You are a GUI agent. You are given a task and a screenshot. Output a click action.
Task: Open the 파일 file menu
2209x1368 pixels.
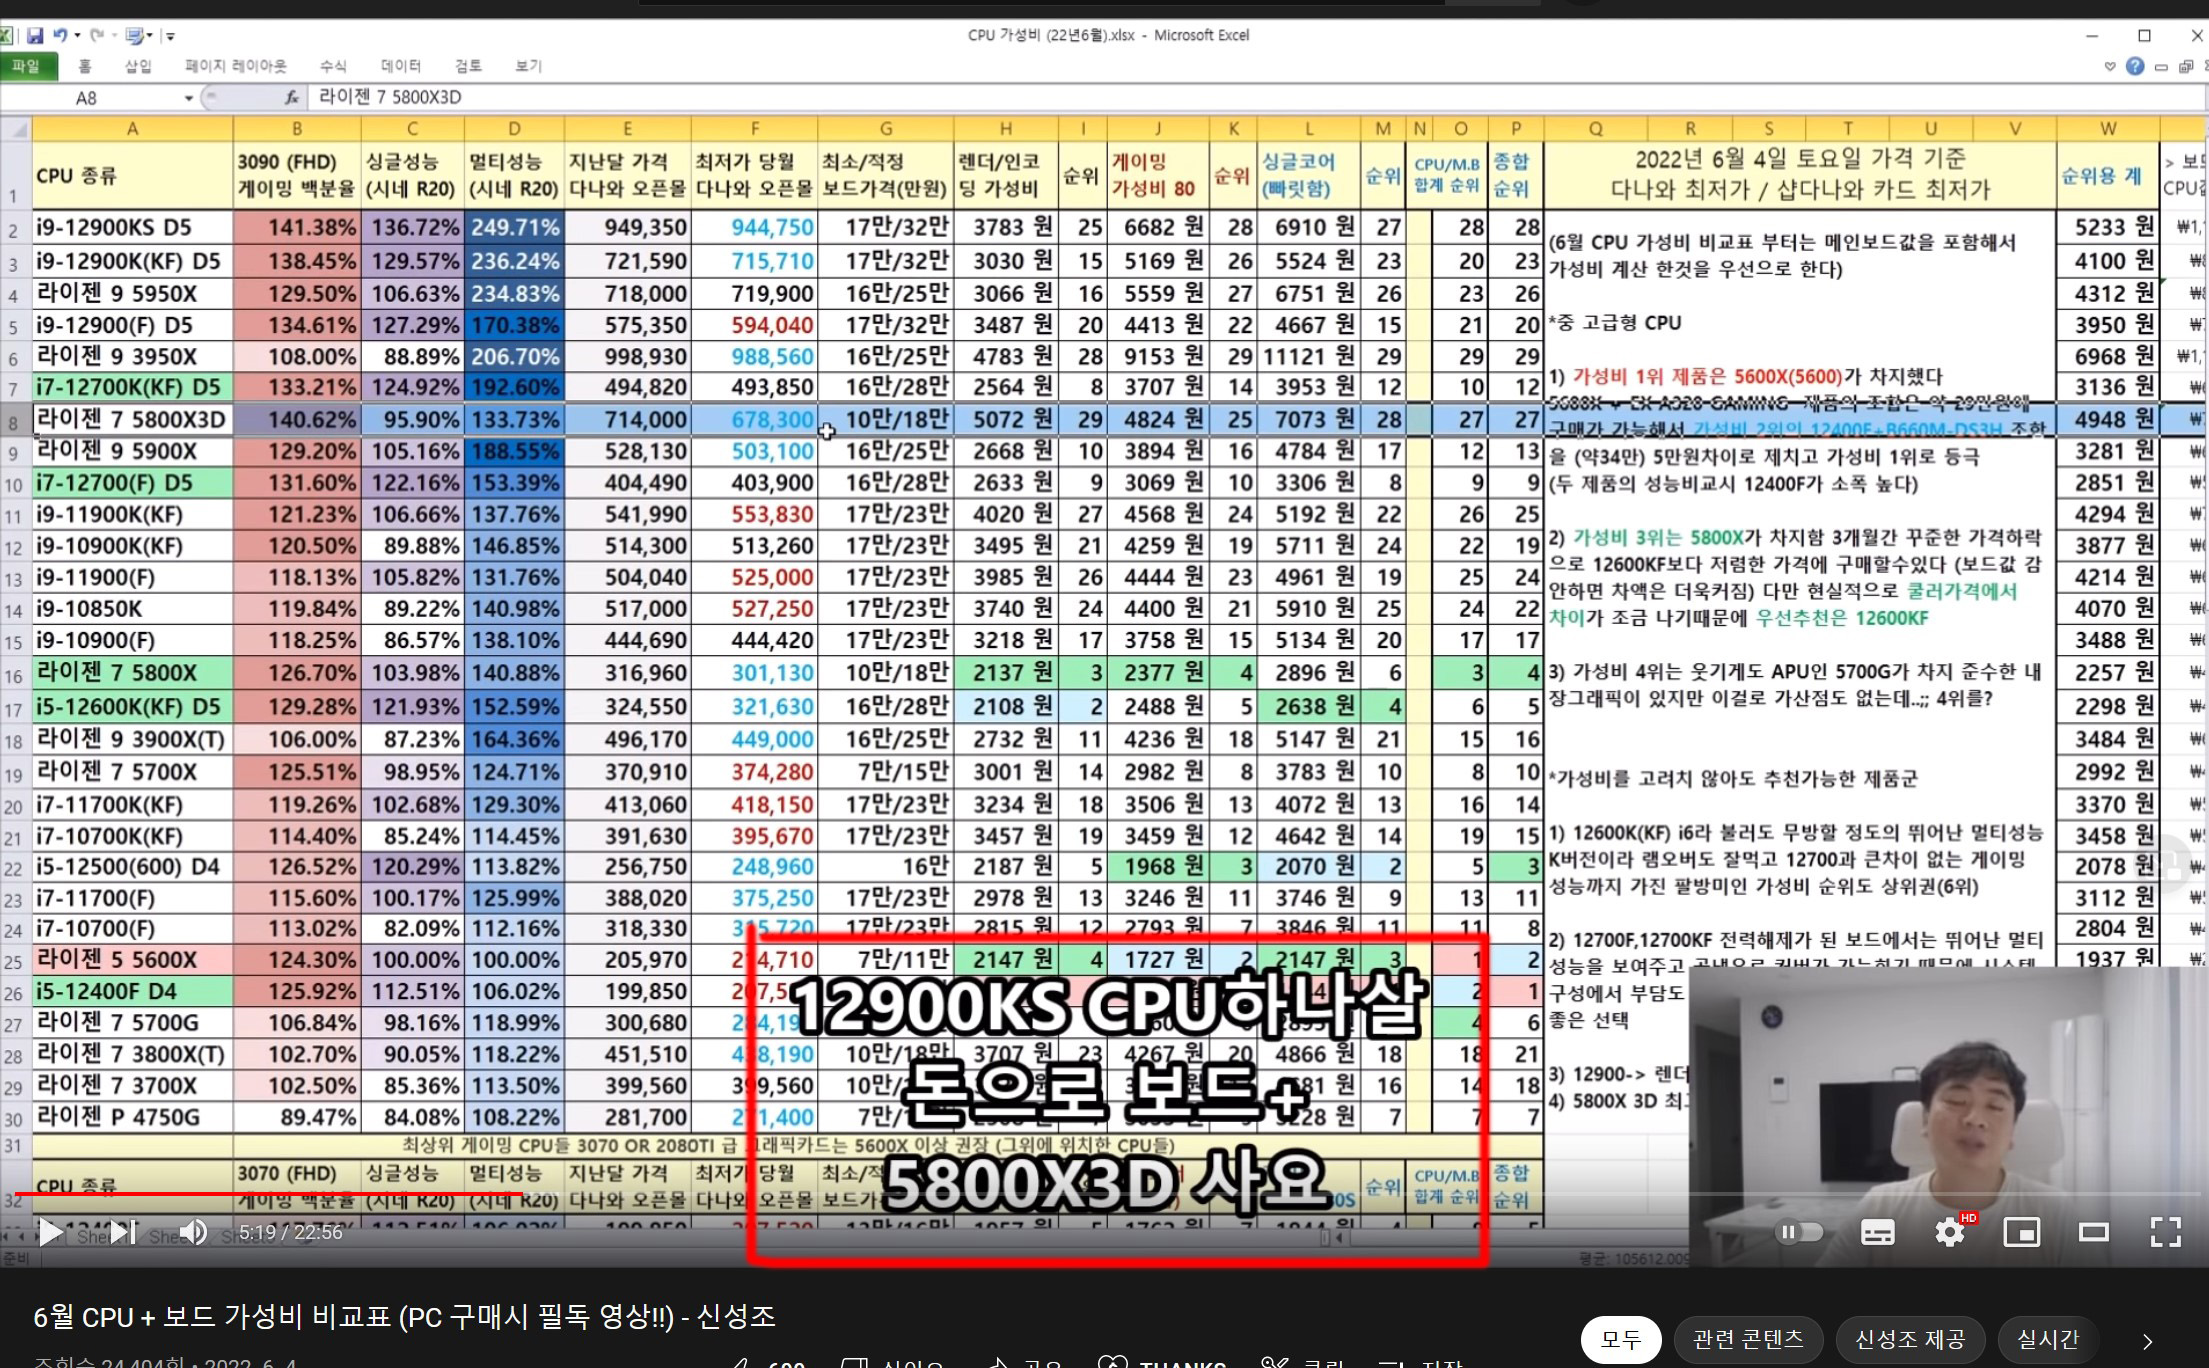tap(27, 66)
